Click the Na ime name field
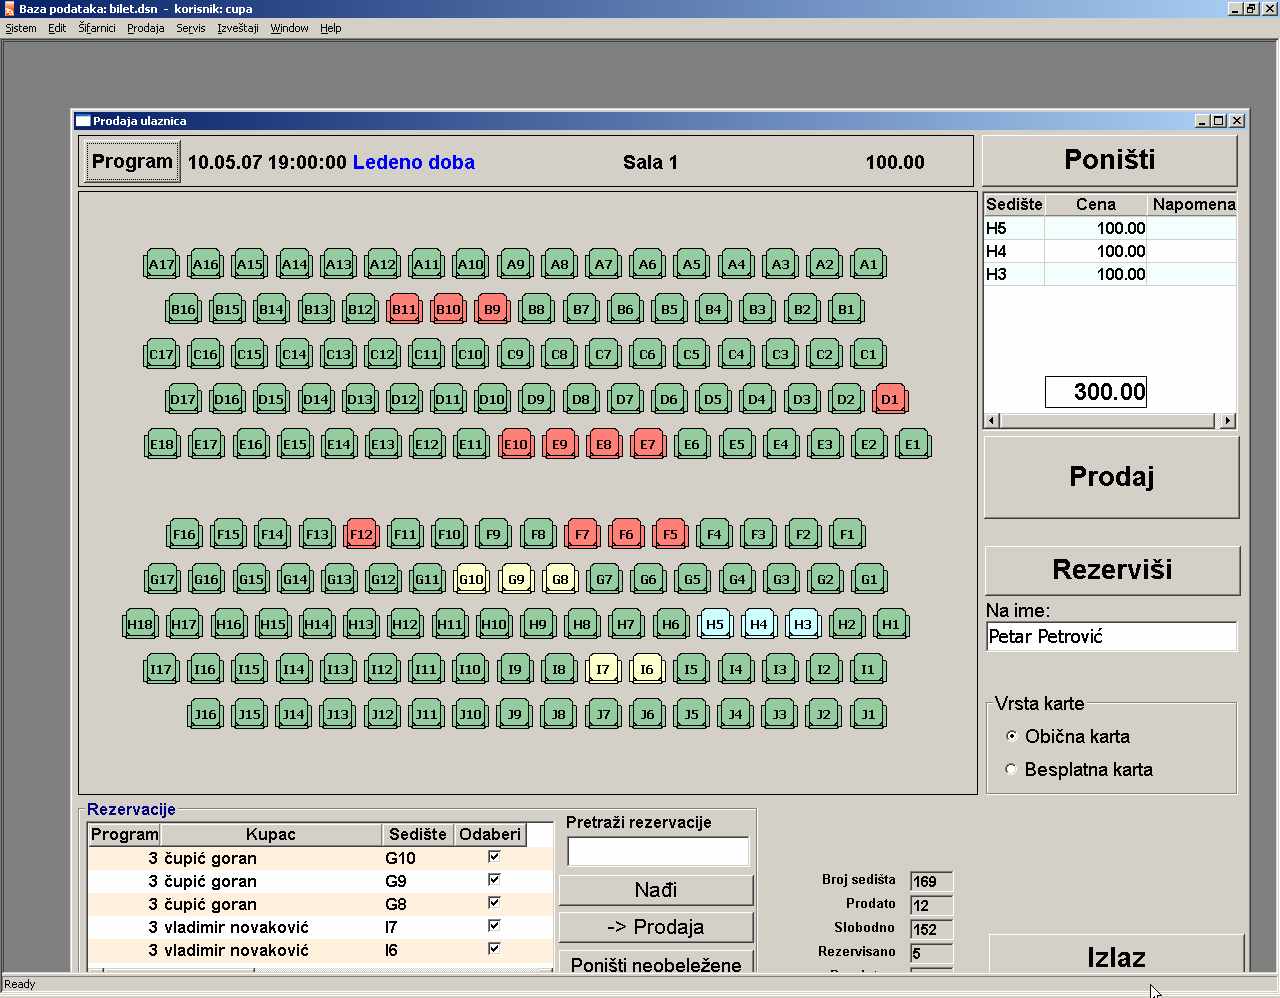 (1111, 637)
